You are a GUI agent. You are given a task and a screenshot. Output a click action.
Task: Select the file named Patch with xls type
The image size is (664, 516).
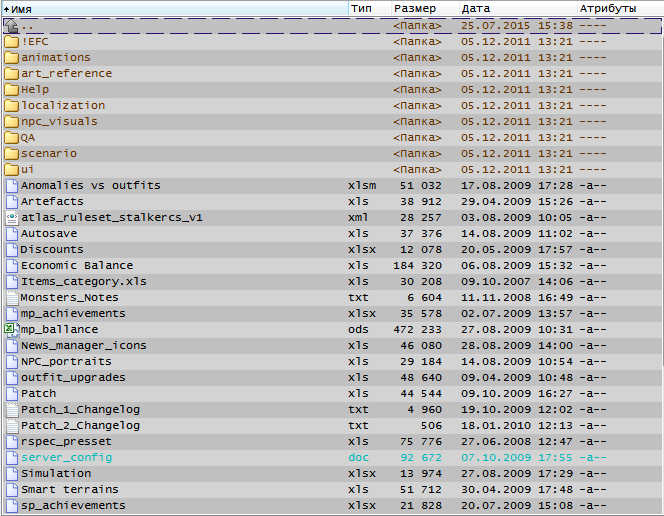pos(39,394)
